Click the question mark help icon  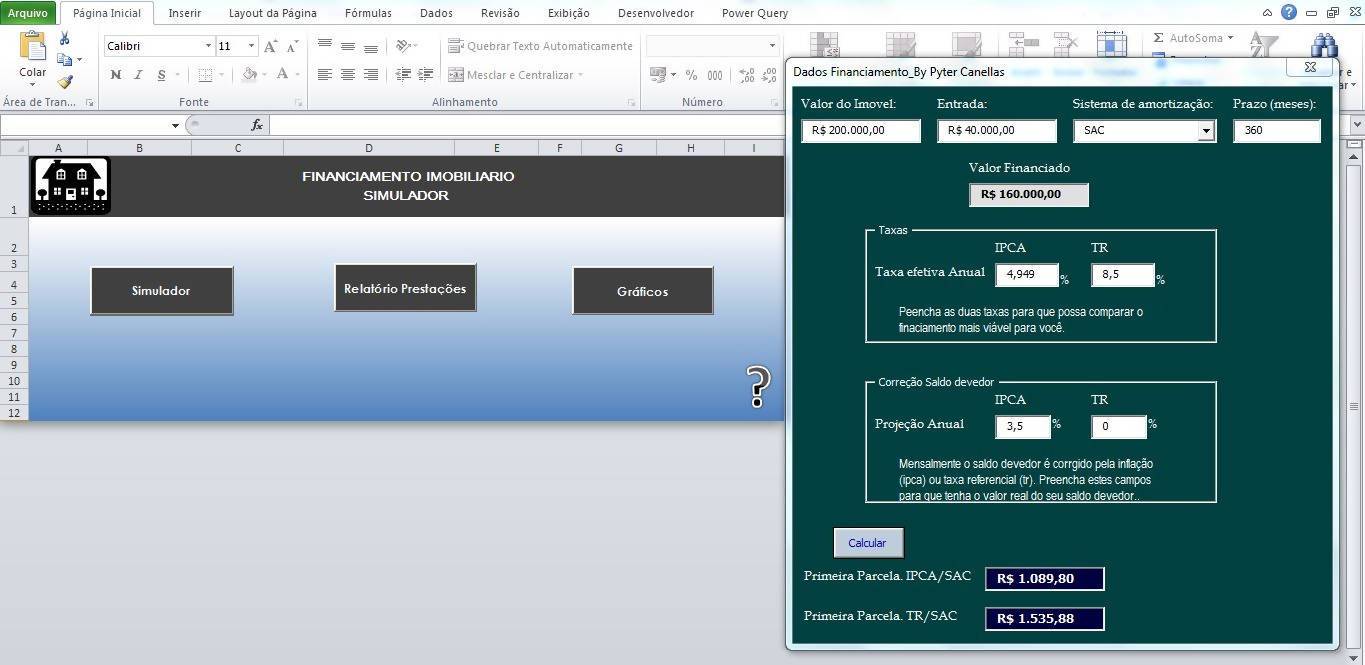(759, 387)
